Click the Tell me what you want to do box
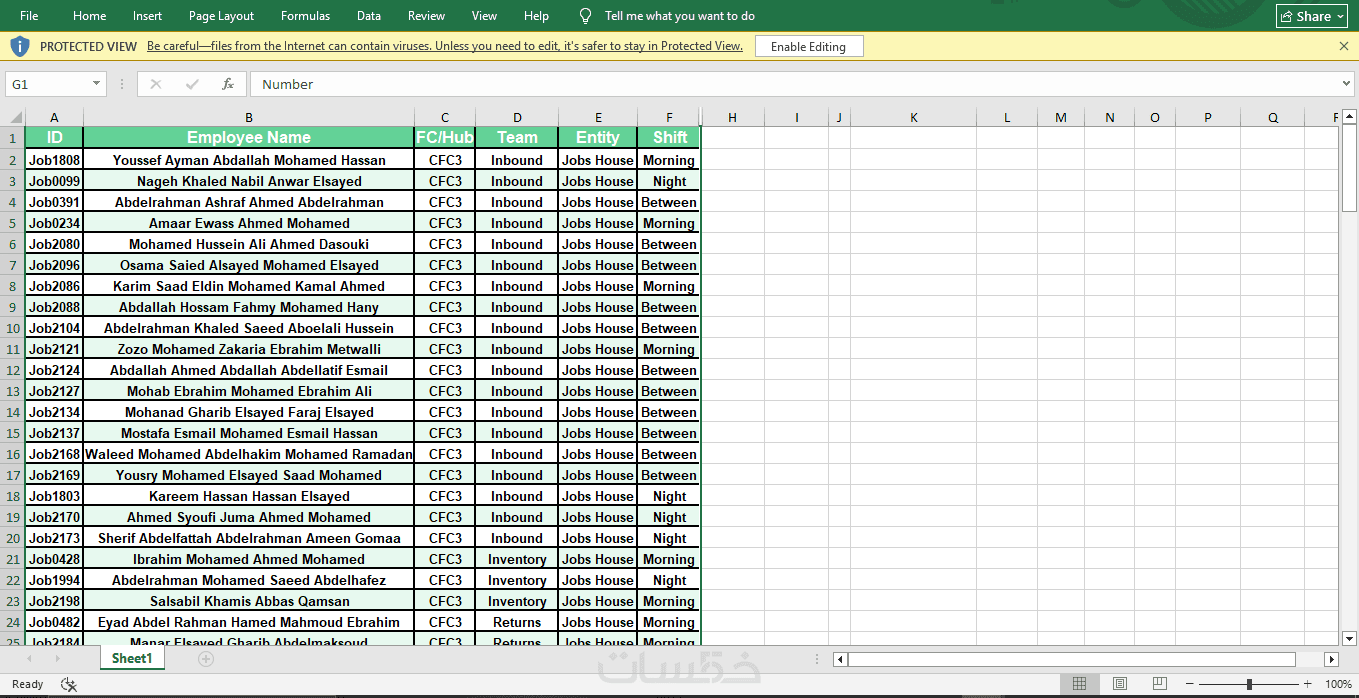 (680, 16)
